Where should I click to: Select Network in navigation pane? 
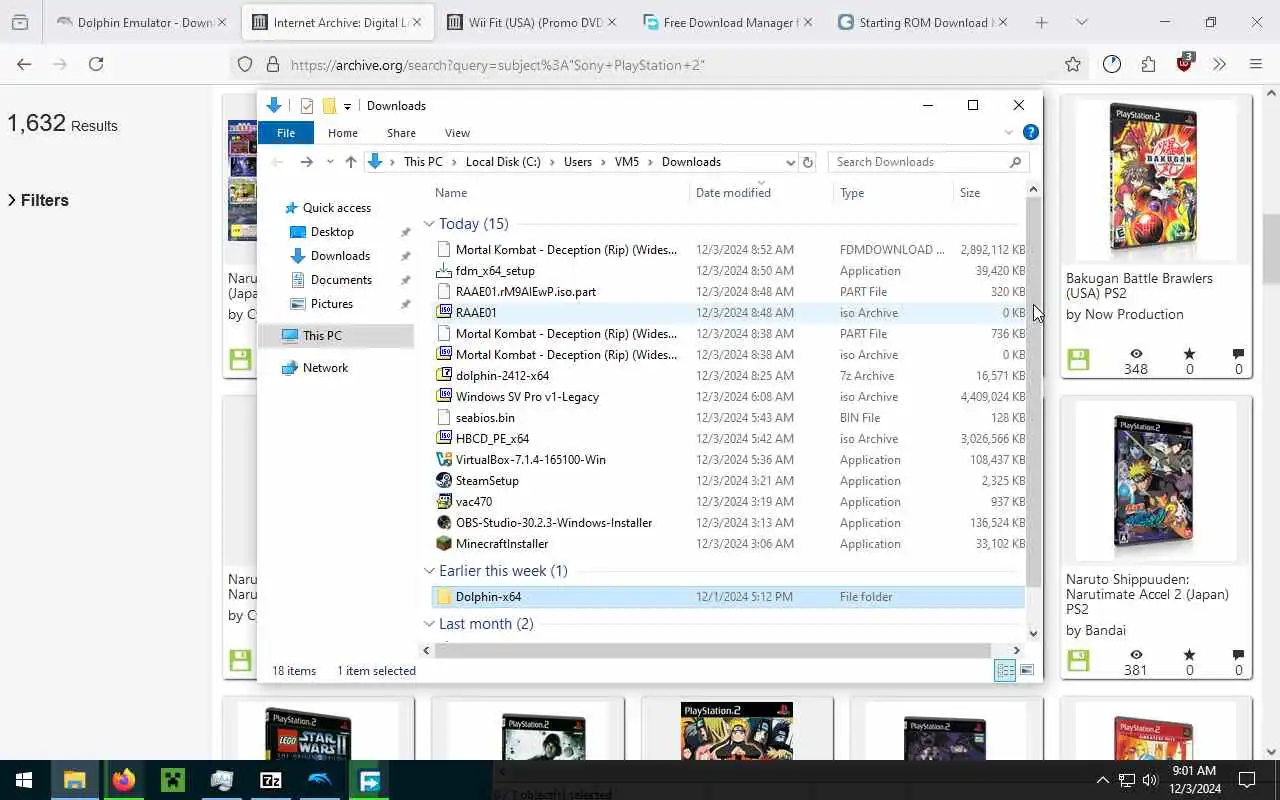click(325, 368)
